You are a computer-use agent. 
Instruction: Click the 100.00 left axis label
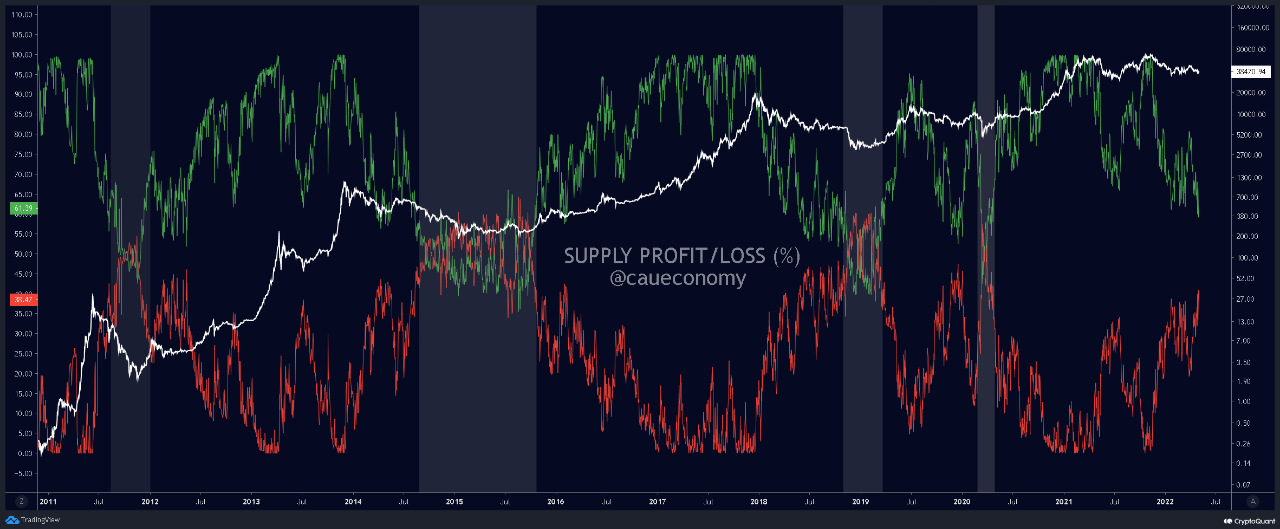pos(23,56)
